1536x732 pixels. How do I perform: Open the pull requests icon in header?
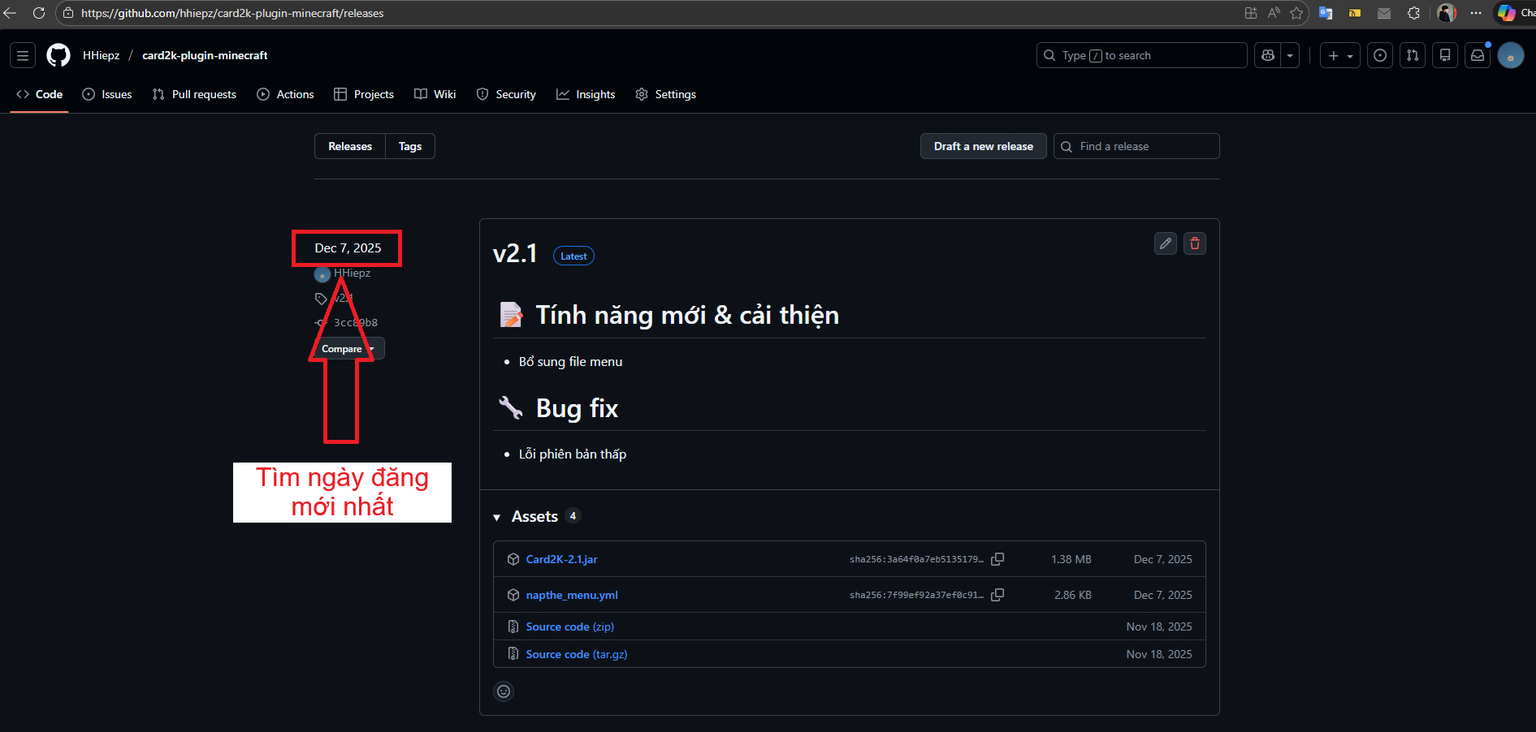point(1412,56)
